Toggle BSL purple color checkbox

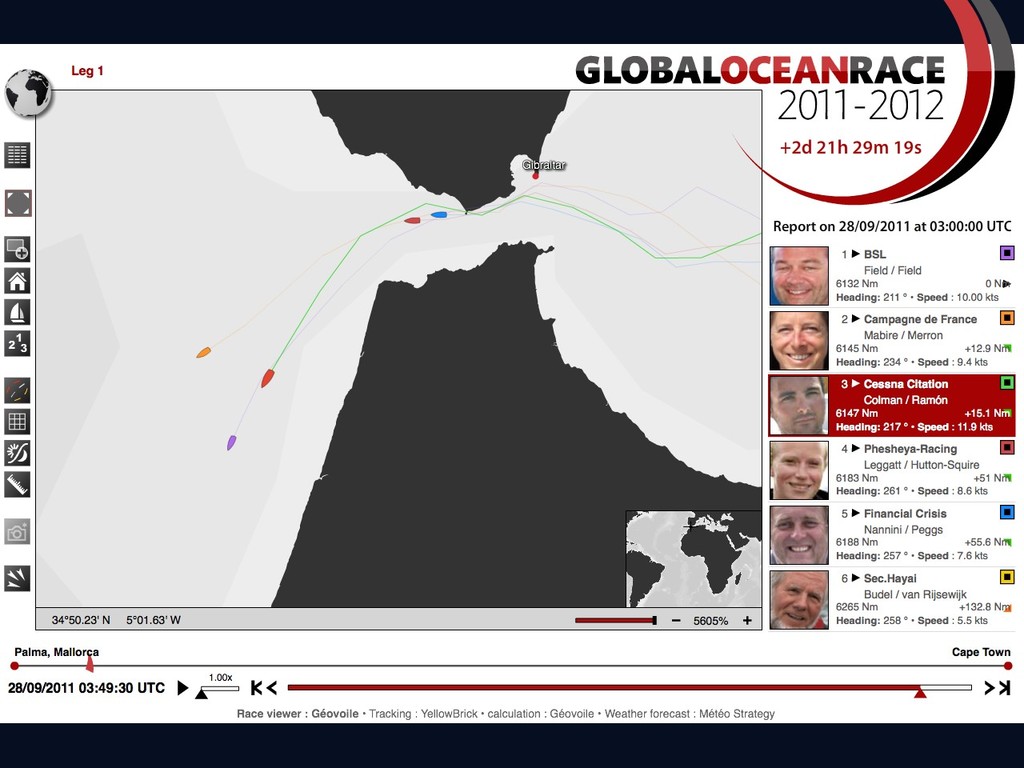coord(1007,253)
